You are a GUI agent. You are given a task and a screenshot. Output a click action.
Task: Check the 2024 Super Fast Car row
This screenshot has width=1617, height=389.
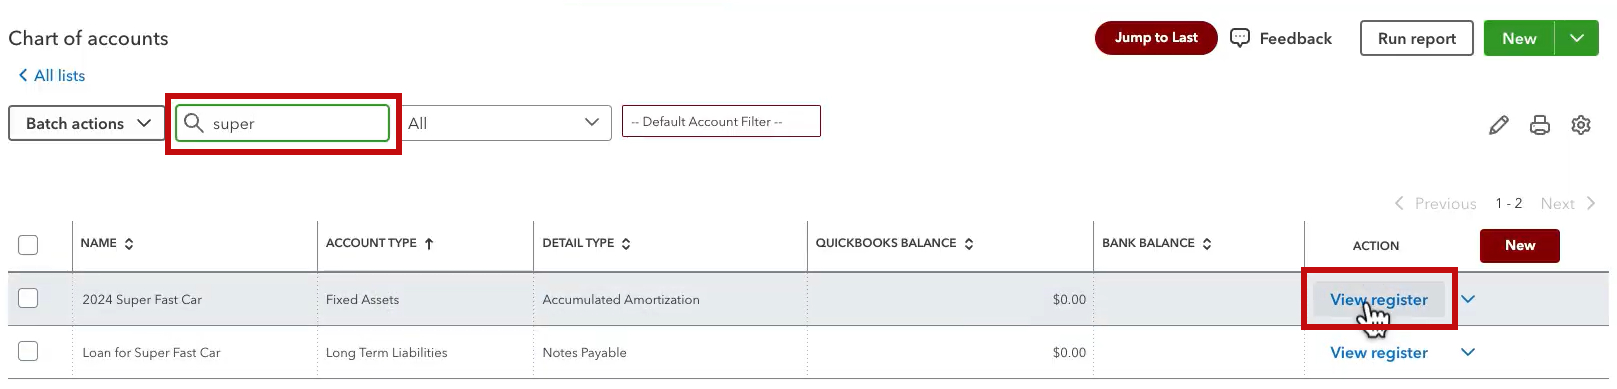pyautogui.click(x=28, y=298)
